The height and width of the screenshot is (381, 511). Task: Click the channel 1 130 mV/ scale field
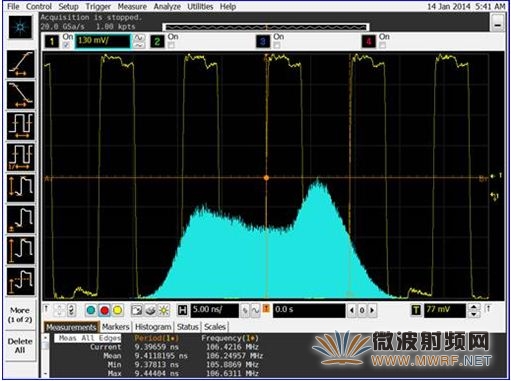(x=103, y=41)
